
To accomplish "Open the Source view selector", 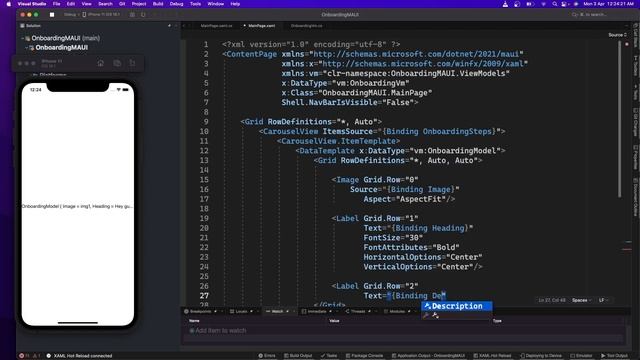I will [x=617, y=35].
